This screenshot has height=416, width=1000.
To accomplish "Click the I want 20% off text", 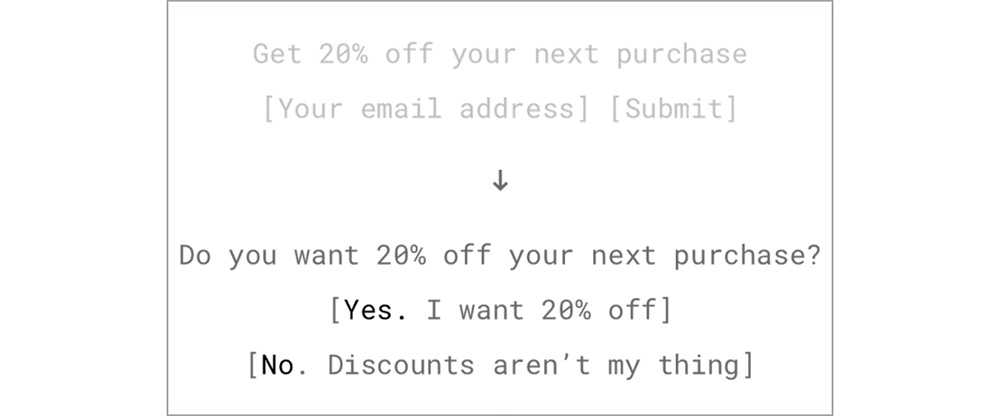I will click(x=541, y=310).
